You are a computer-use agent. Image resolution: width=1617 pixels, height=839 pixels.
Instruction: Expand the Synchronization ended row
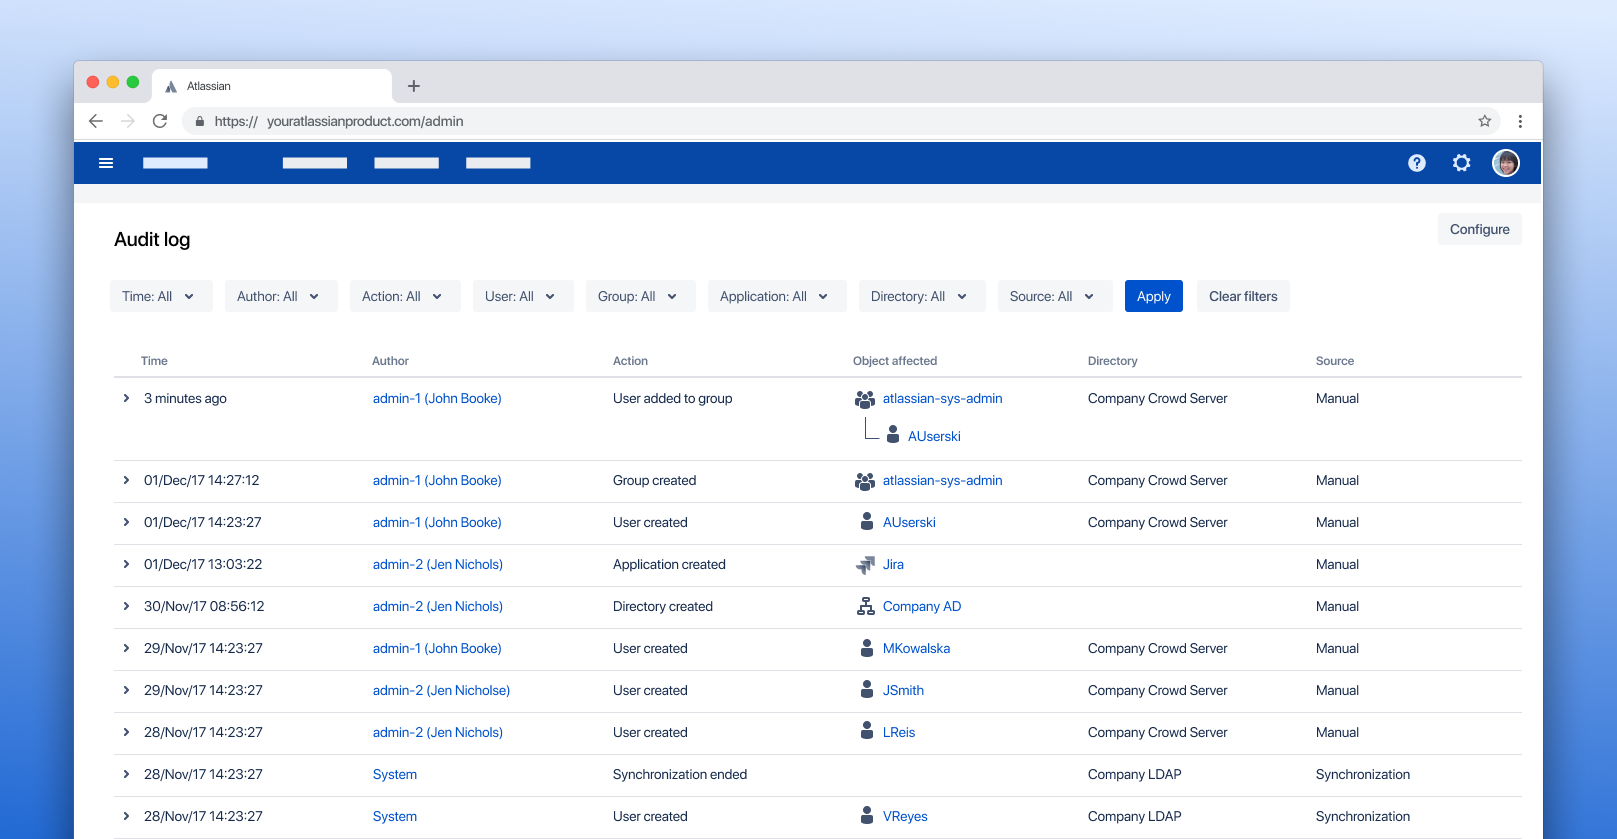[x=126, y=774]
